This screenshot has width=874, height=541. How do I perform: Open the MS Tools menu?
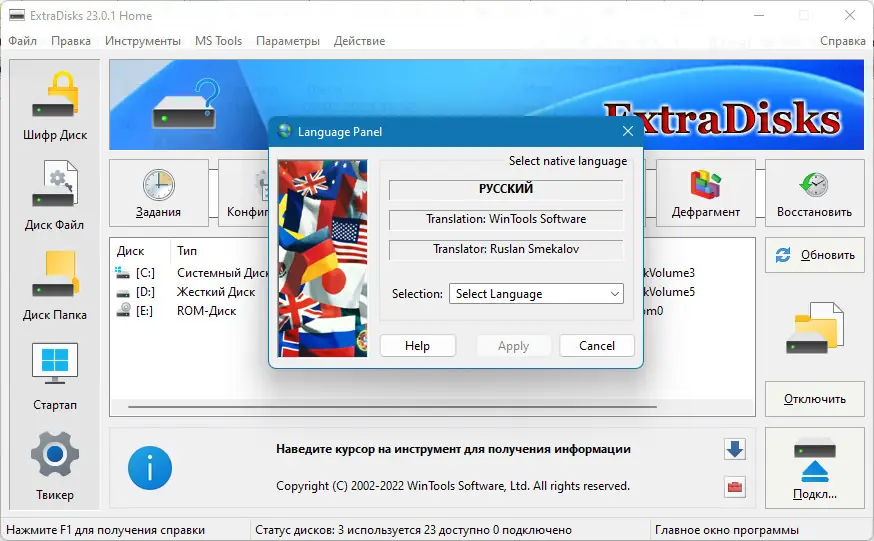click(x=218, y=41)
